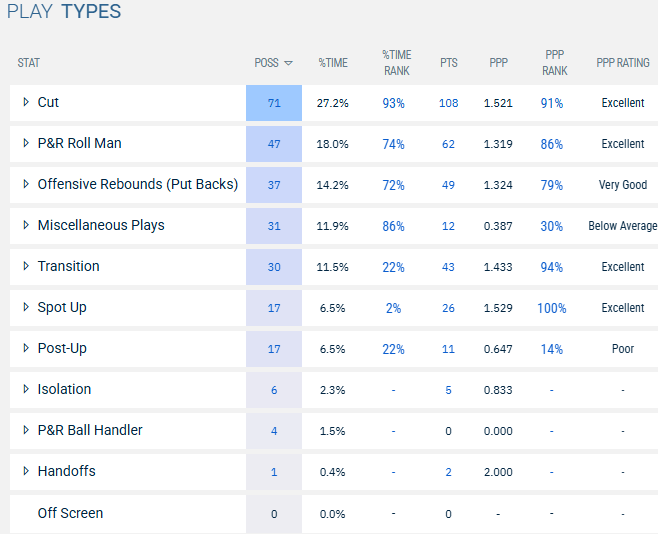Open the 71 possessions link for Cut
The width and height of the screenshot is (658, 534).
[x=274, y=103]
